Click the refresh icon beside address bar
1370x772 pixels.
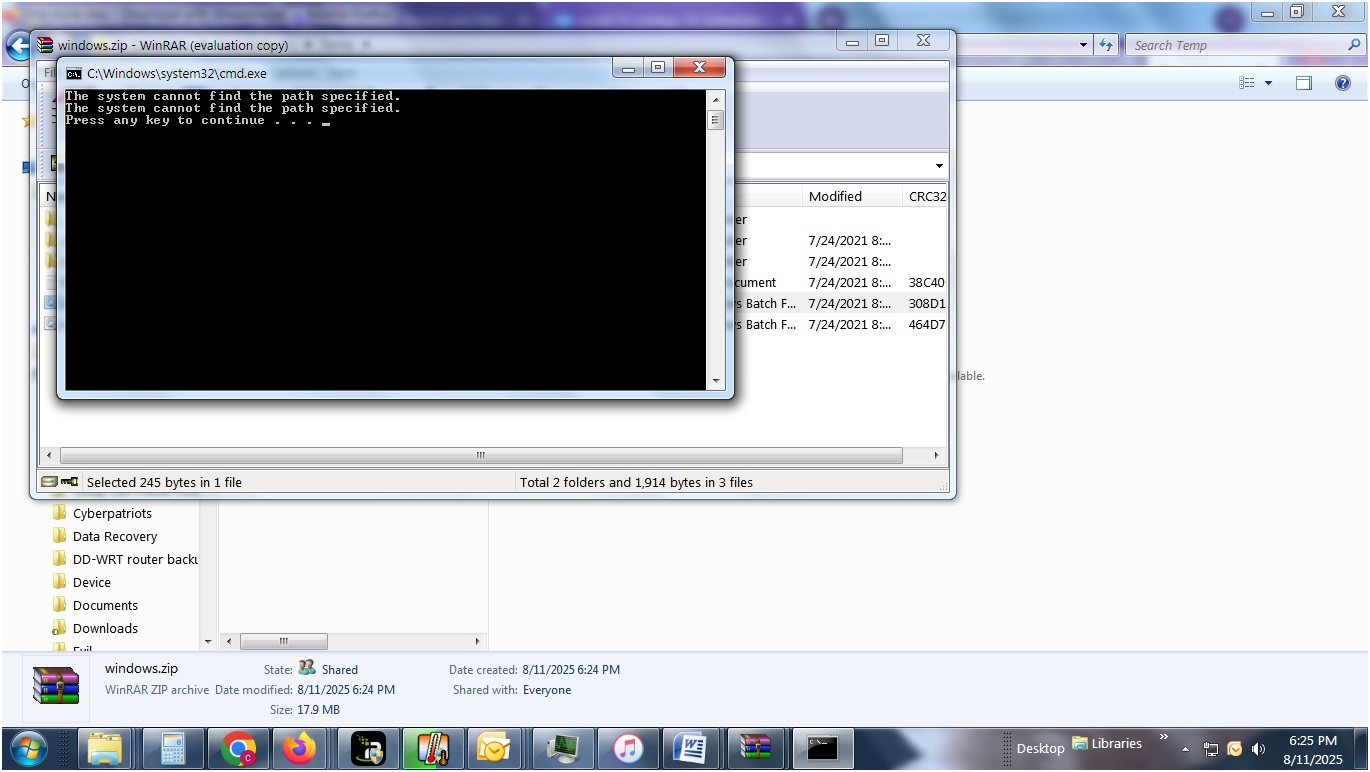[1106, 45]
